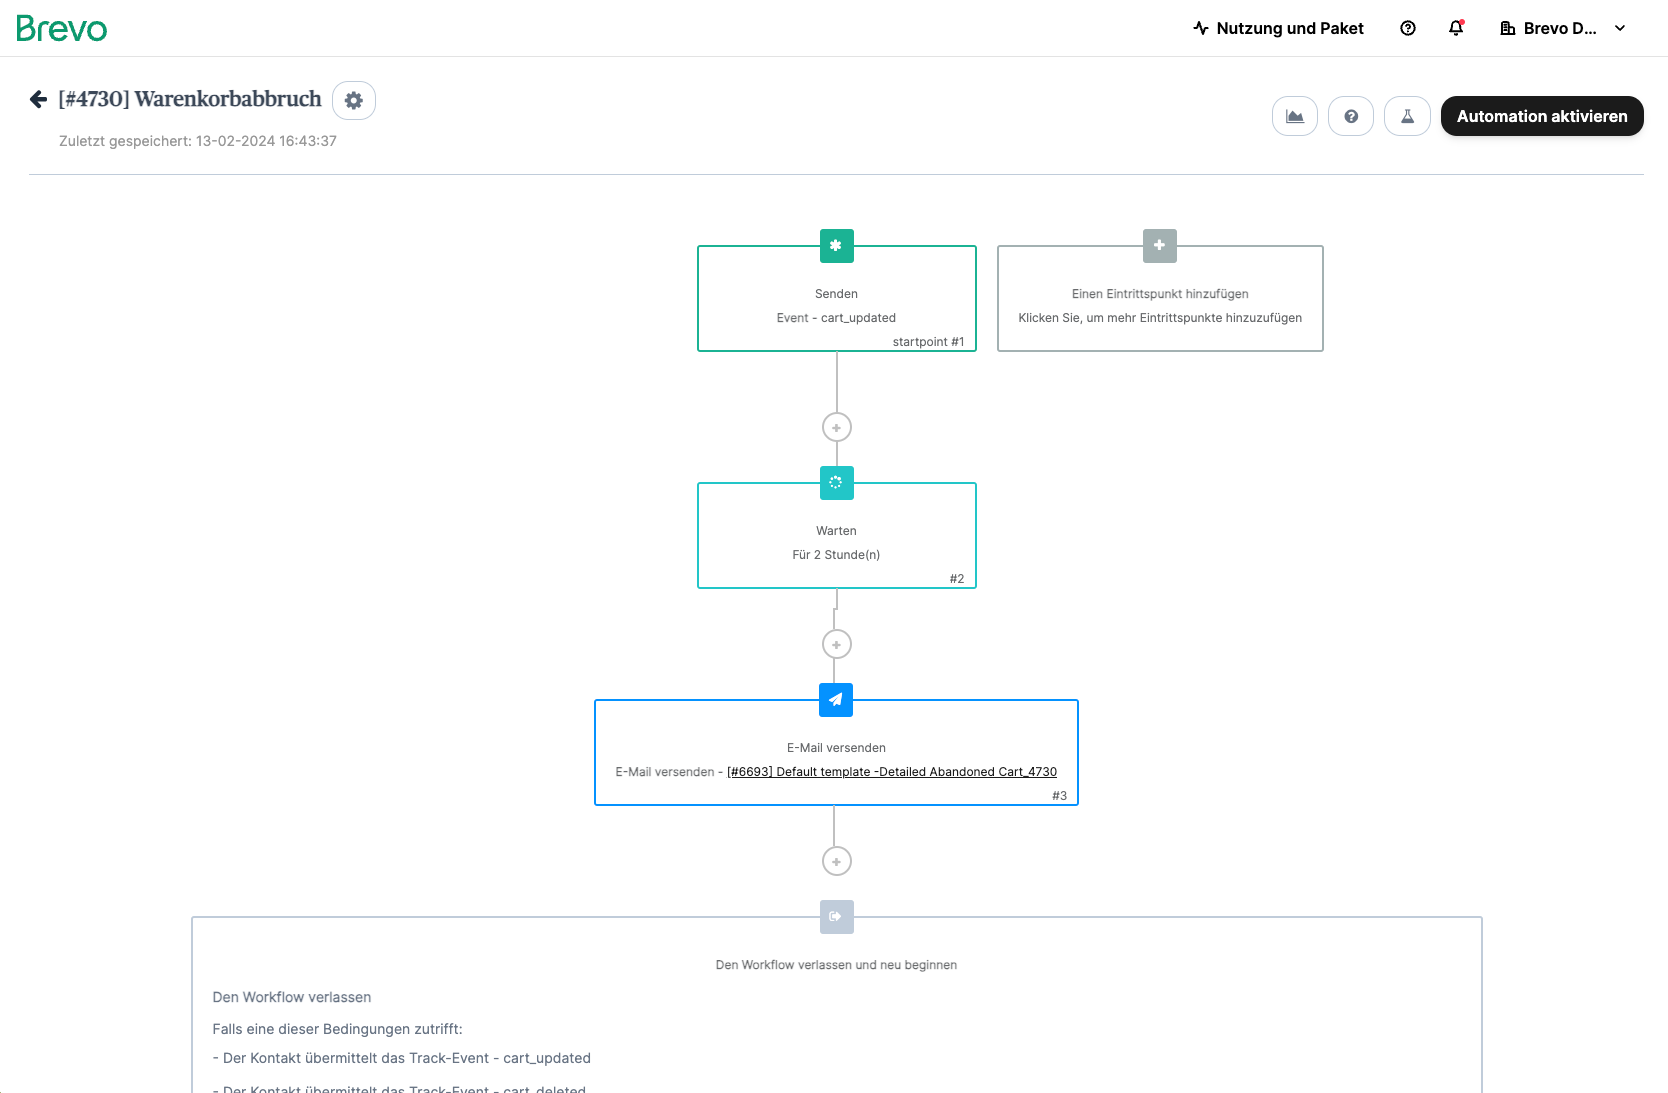Viewport: 1668px width, 1093px height.
Task: Open workflow statistics chart icon
Action: pyautogui.click(x=1295, y=116)
